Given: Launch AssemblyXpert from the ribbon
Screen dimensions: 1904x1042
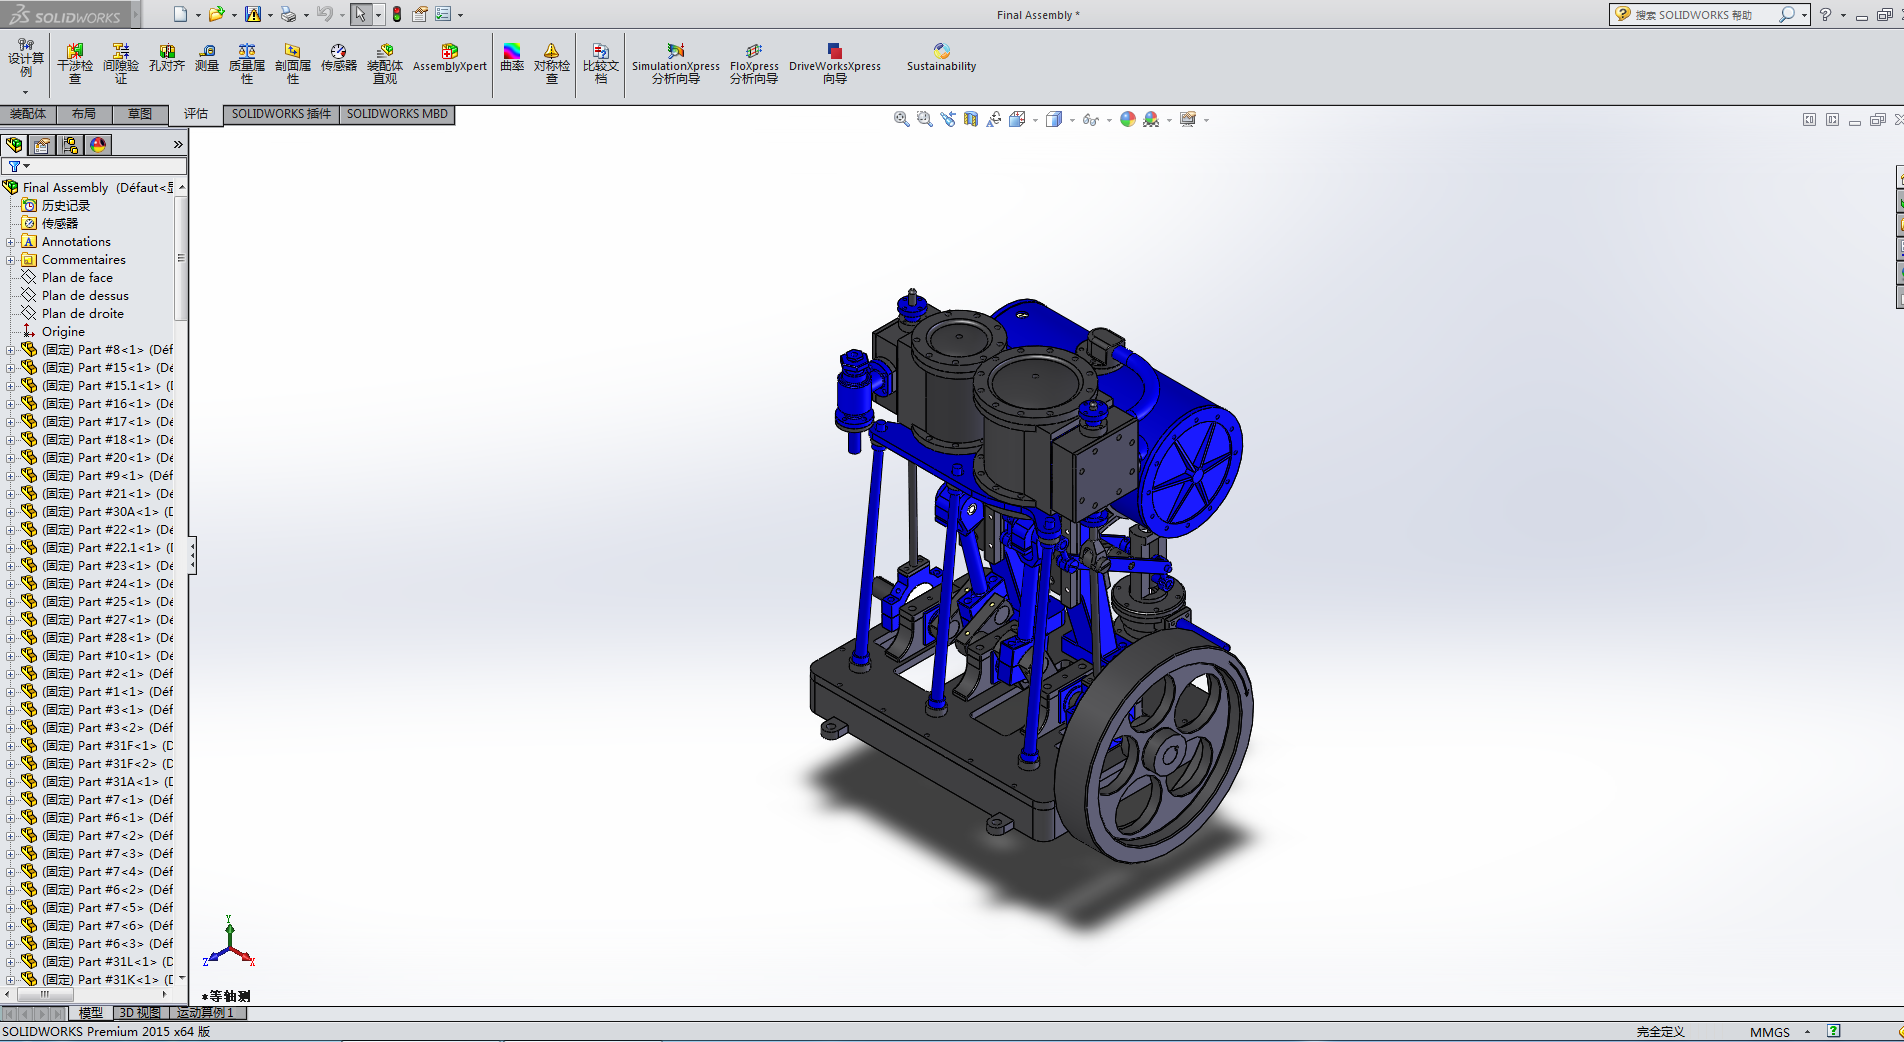Looking at the screenshot, I should pyautogui.click(x=449, y=58).
